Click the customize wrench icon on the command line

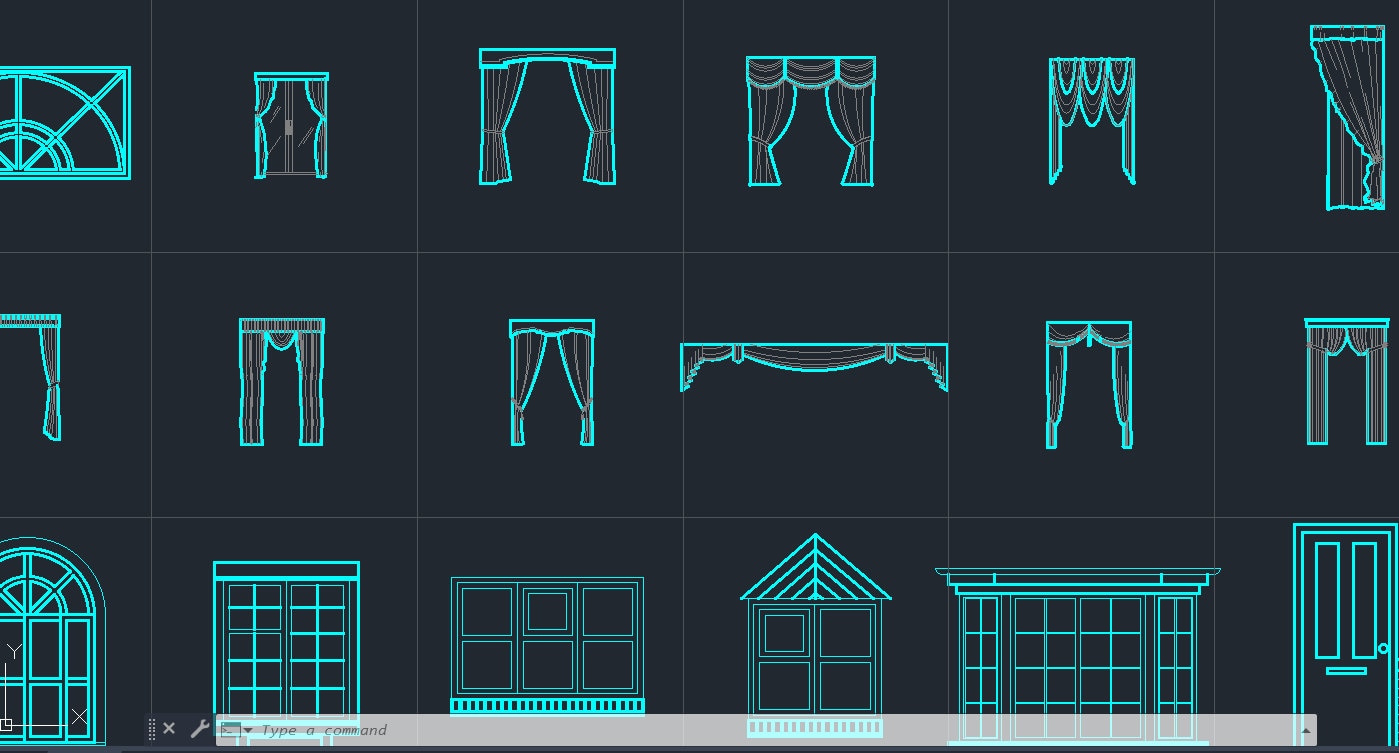pos(199,728)
